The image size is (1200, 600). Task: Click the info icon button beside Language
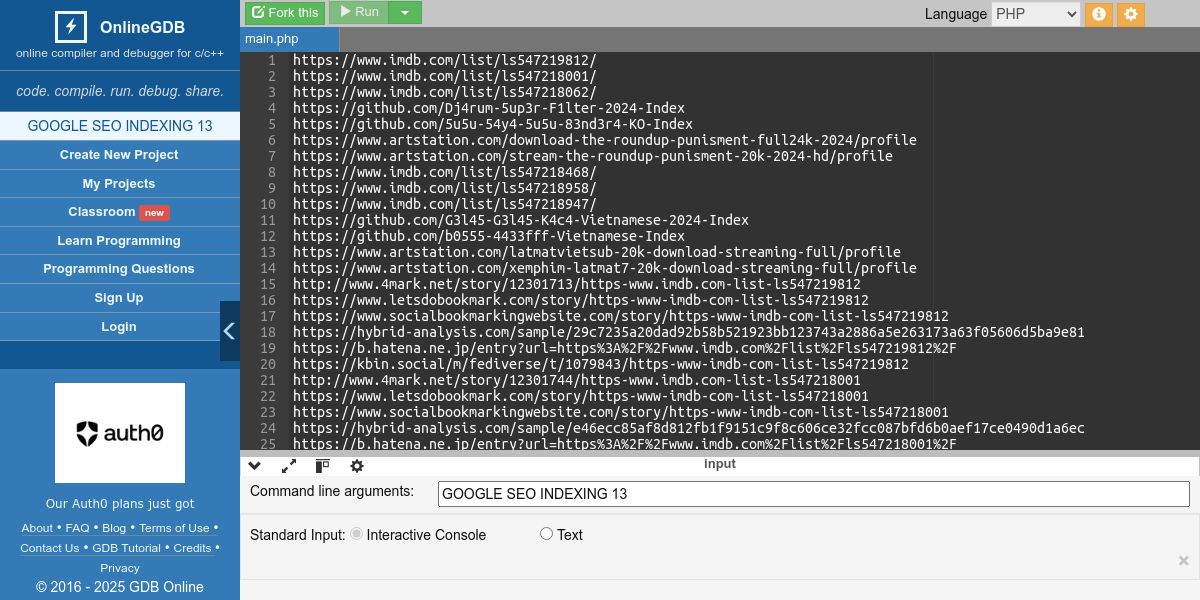[x=1098, y=14]
